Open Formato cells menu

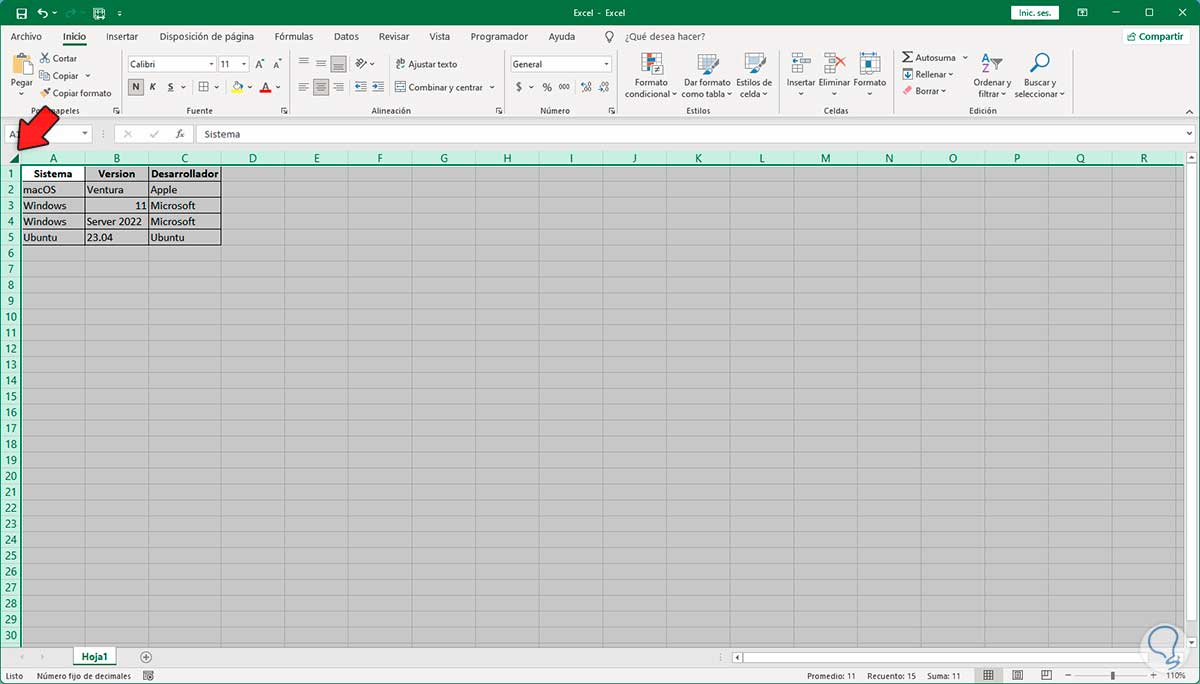click(x=869, y=75)
